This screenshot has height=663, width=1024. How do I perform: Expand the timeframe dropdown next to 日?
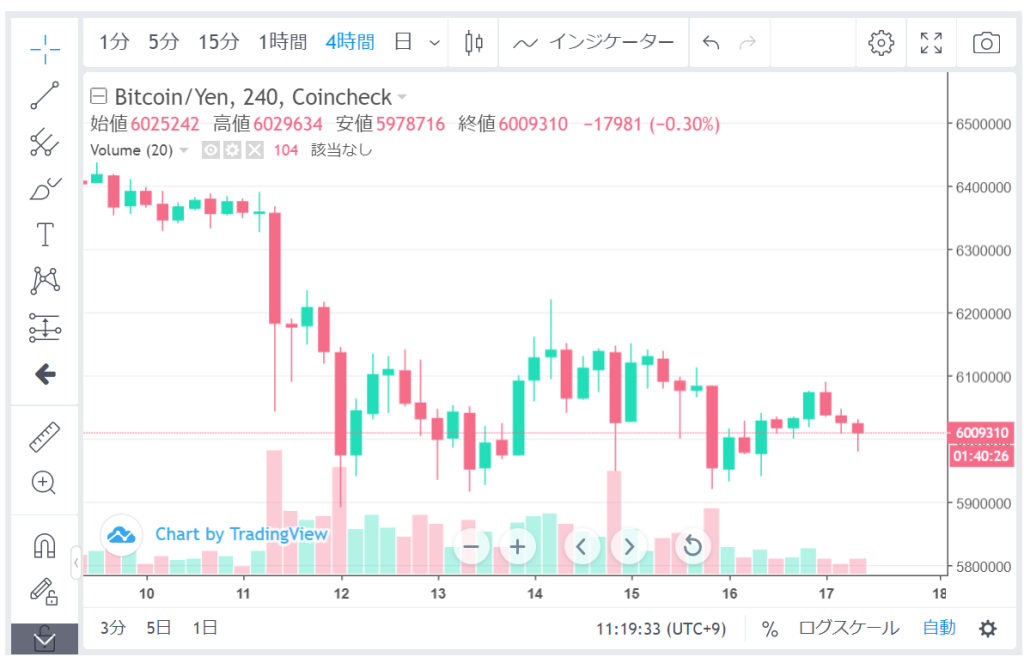[434, 42]
